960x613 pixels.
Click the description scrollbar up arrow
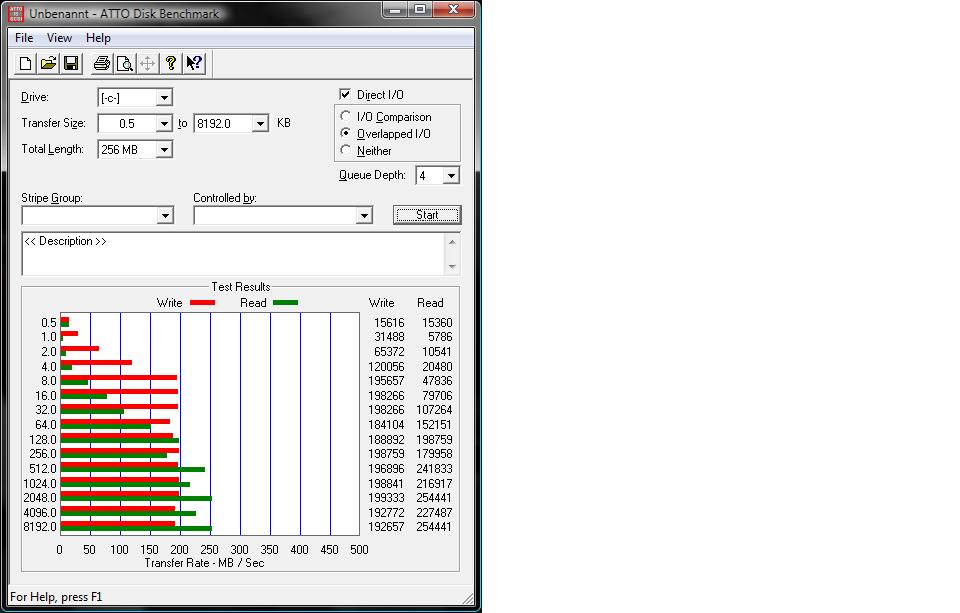click(452, 242)
